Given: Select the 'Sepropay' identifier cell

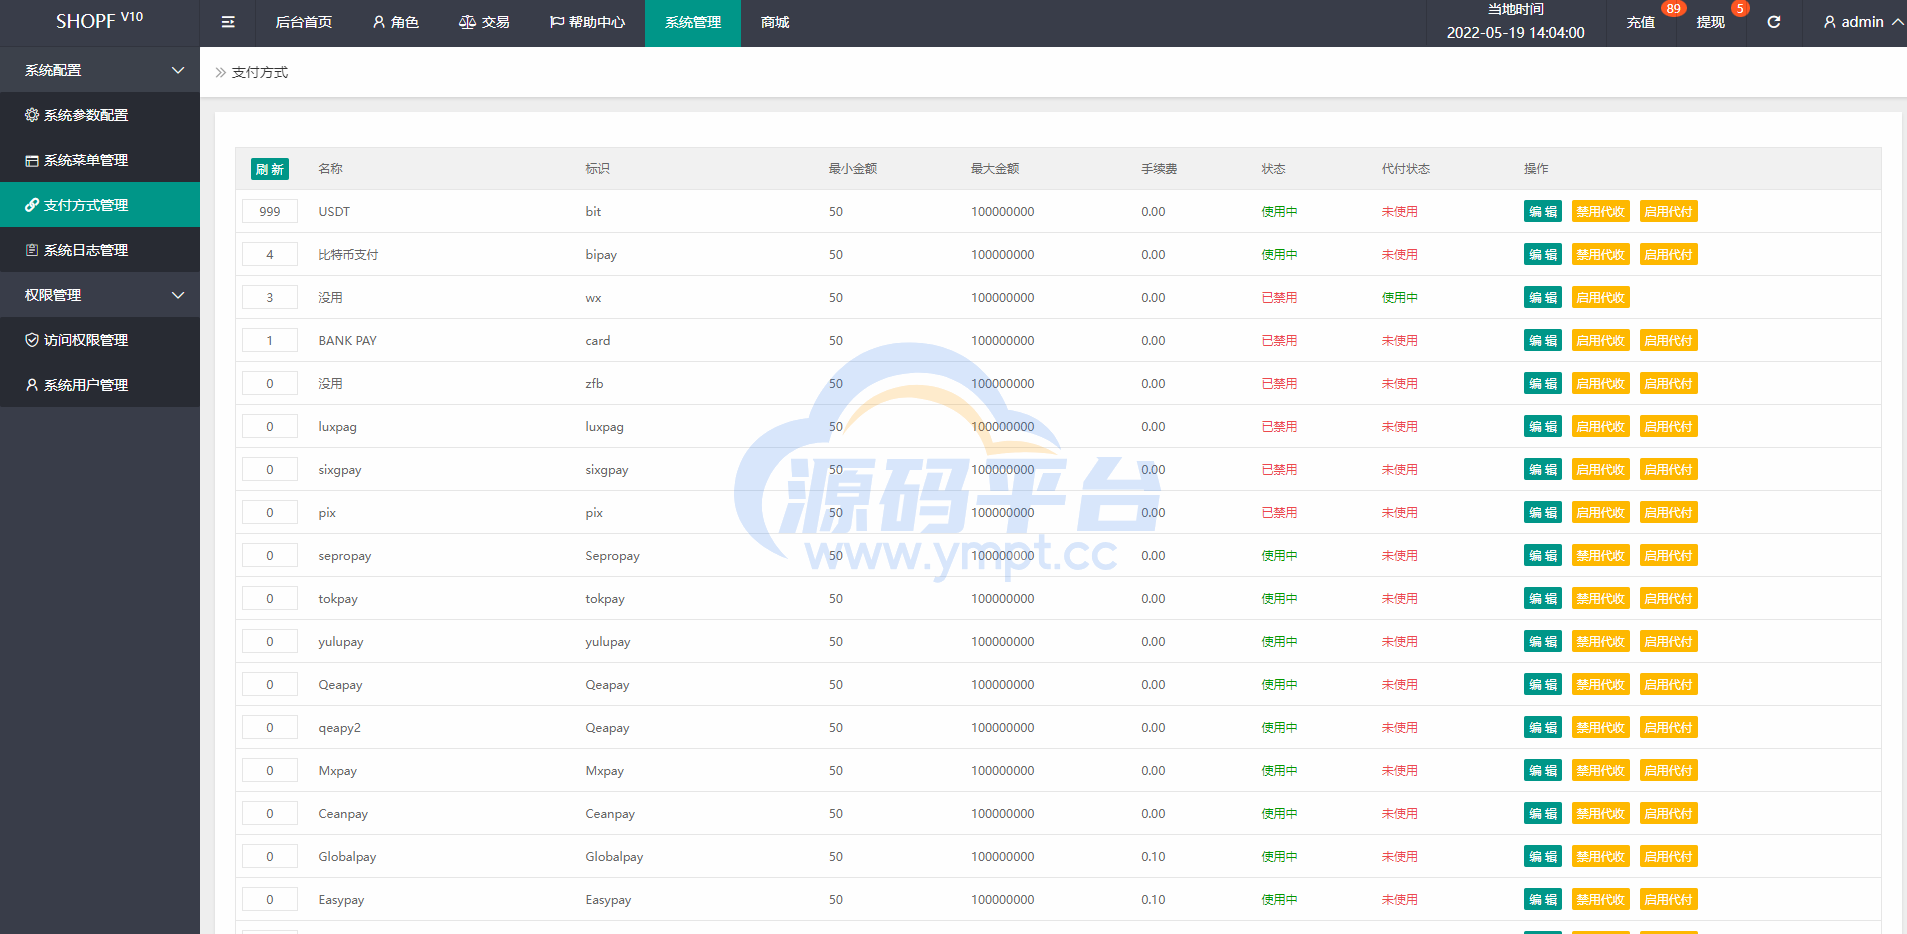Looking at the screenshot, I should click(612, 555).
